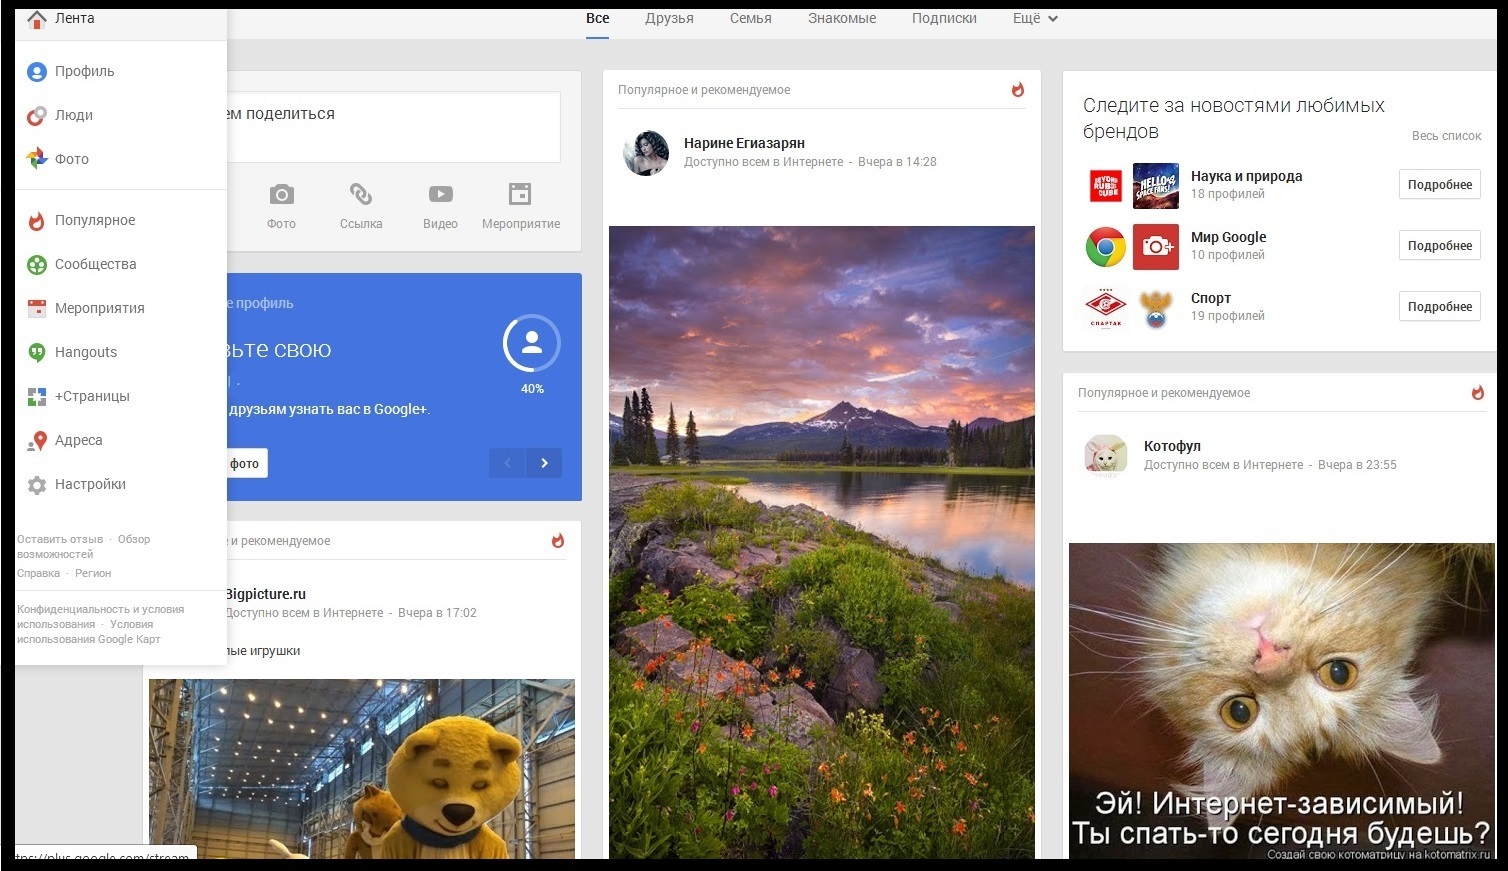Switch to the Знакомые tab
The width and height of the screenshot is (1508, 871).
point(842,18)
